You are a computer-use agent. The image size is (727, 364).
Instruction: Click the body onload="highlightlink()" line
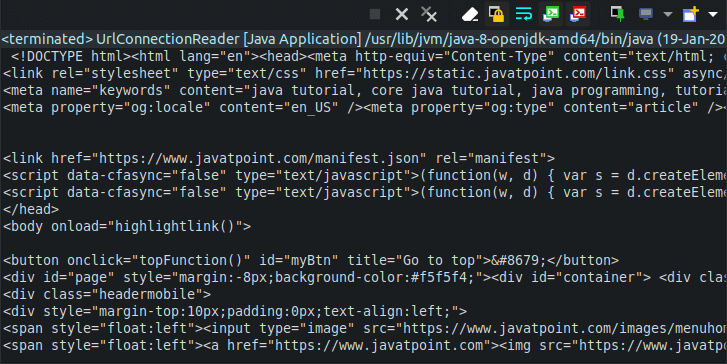127,226
